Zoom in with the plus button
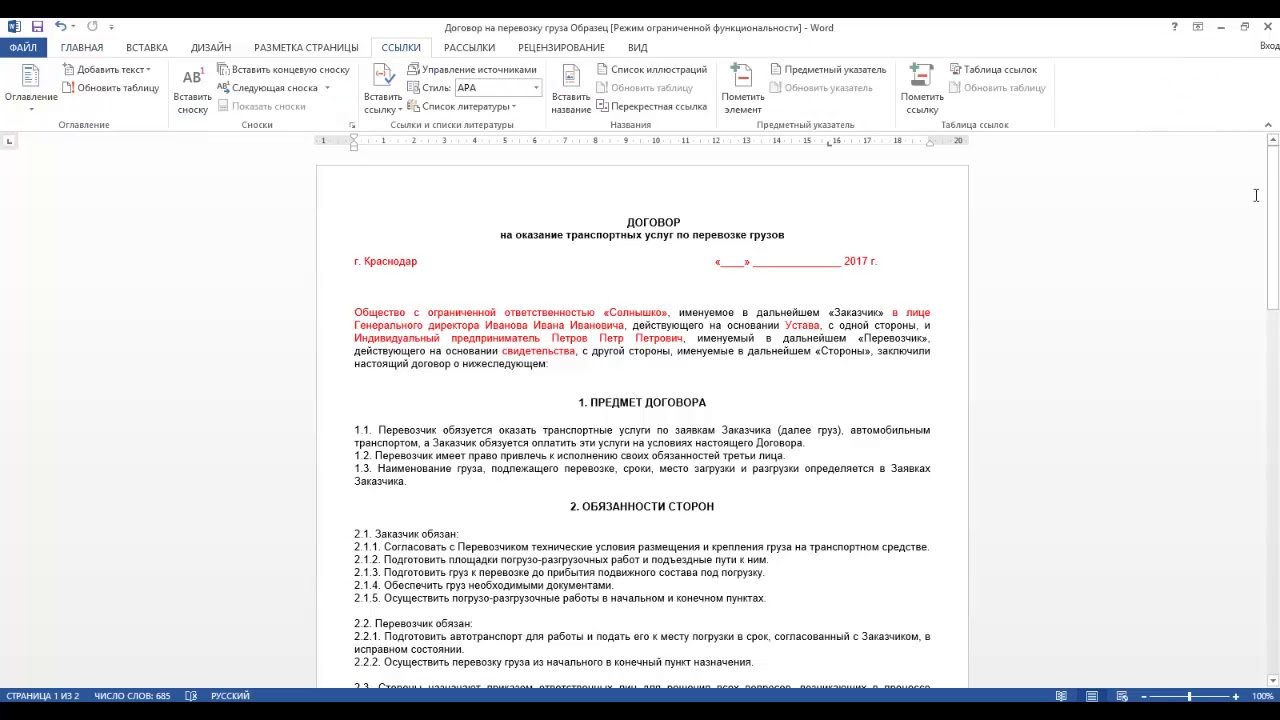Screen dimensions: 1280x720 click(1236, 696)
